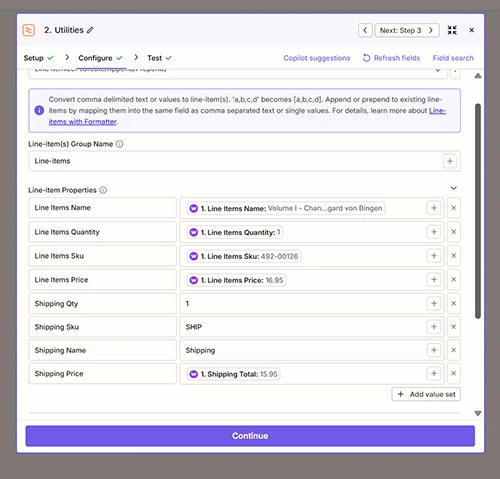Remove the Shipping Sku row

click(x=453, y=327)
